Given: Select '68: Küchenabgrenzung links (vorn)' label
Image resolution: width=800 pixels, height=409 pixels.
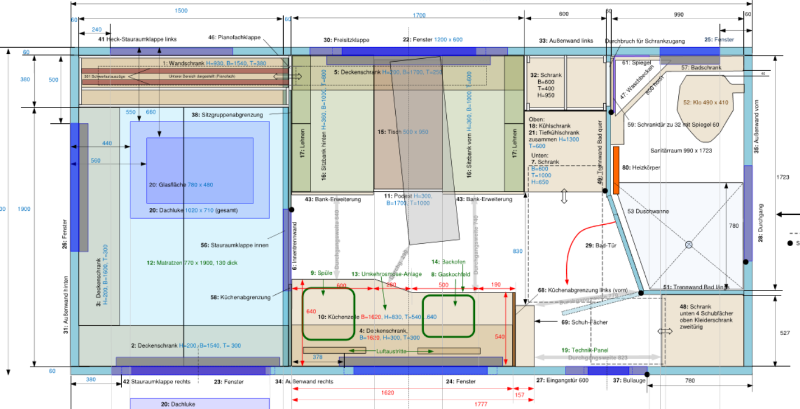Looking at the screenshot, I should (583, 290).
